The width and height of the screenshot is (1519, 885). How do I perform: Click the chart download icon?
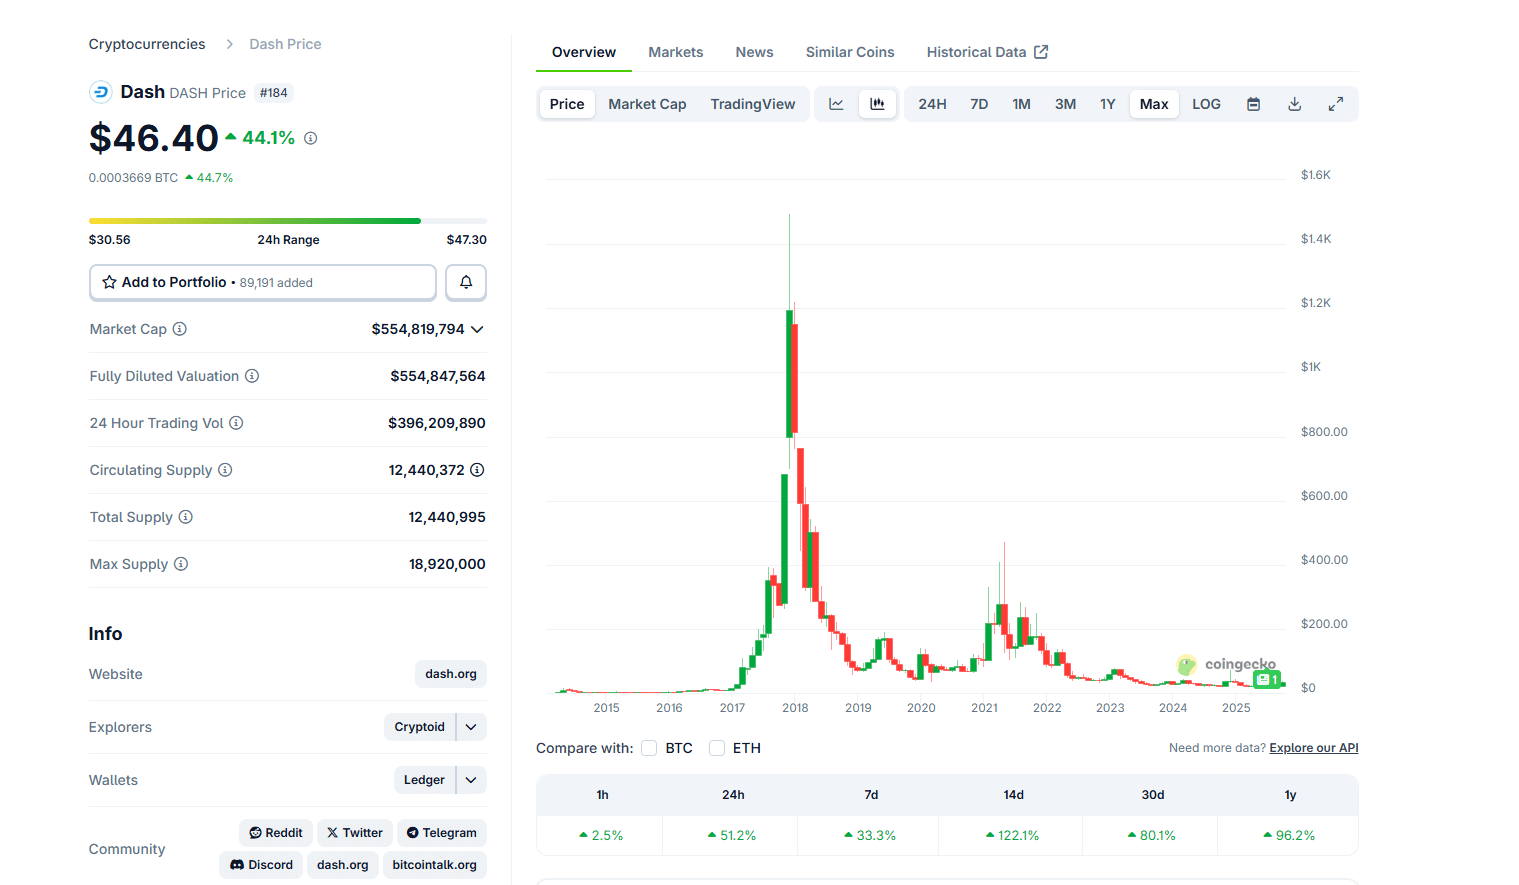pos(1294,103)
